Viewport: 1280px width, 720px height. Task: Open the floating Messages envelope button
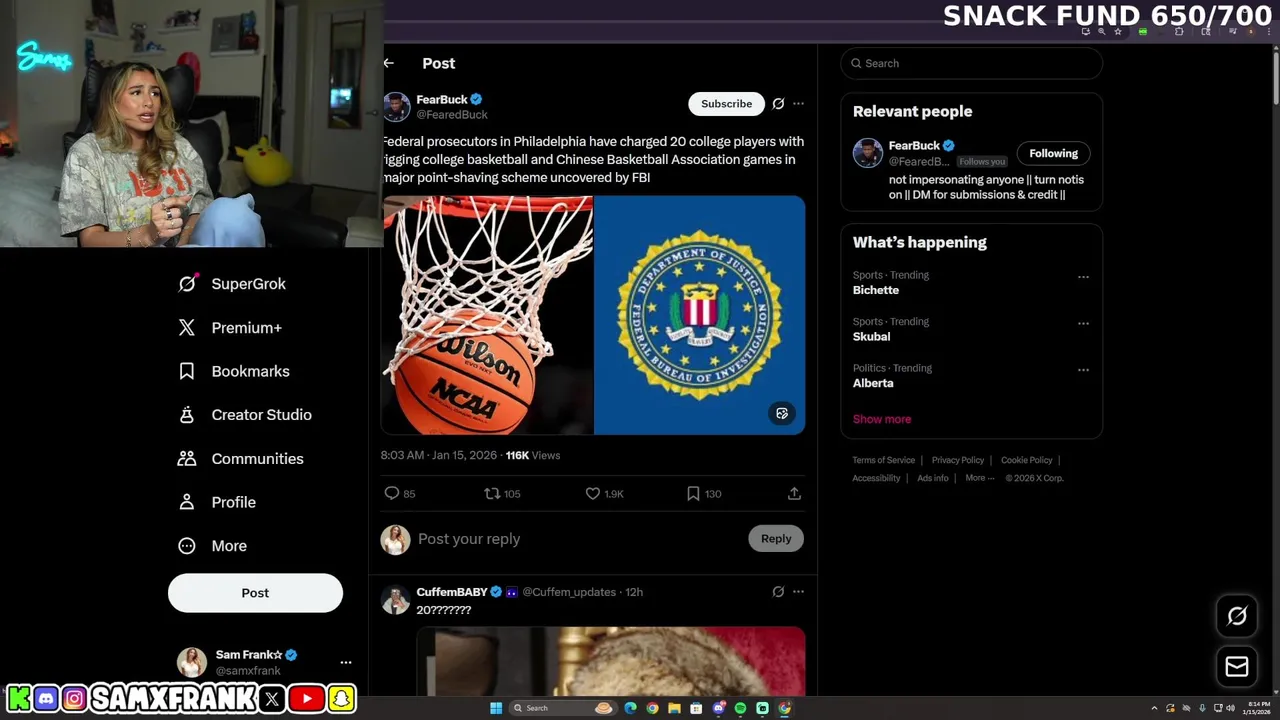pyautogui.click(x=1237, y=667)
